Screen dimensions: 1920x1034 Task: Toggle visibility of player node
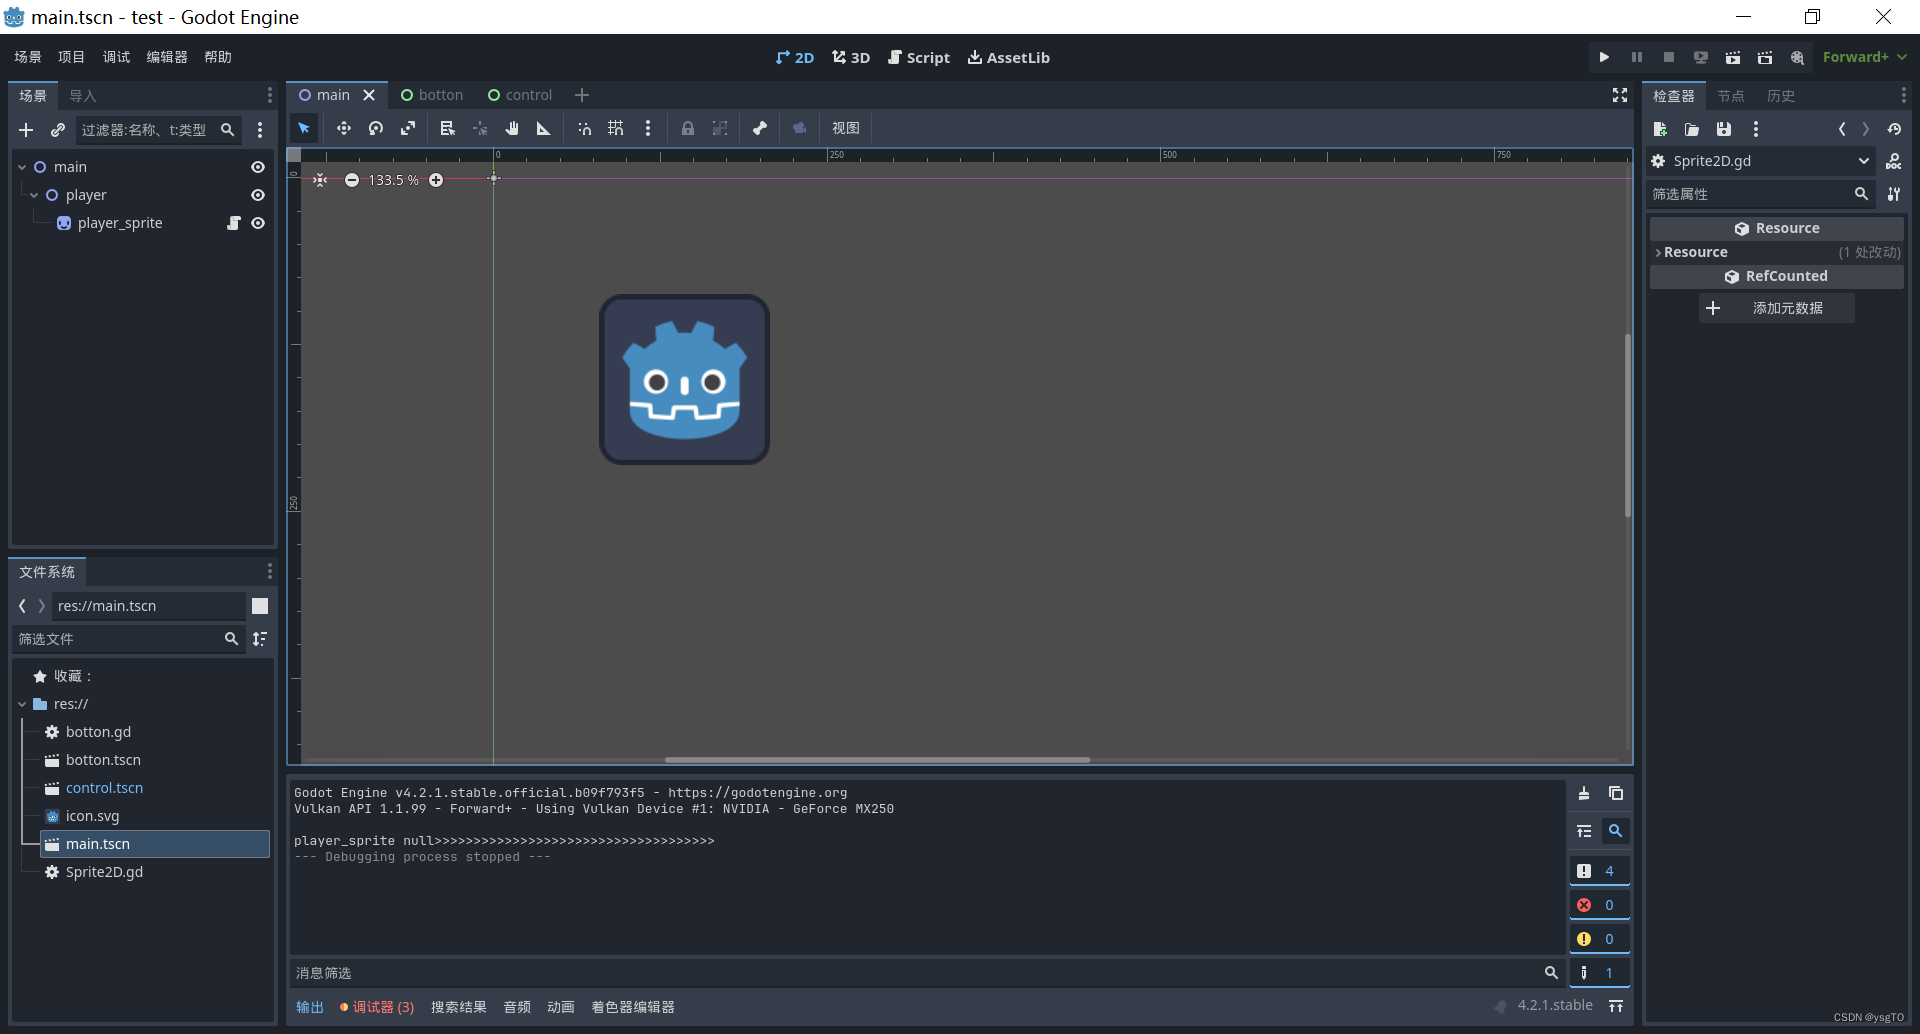[258, 195]
